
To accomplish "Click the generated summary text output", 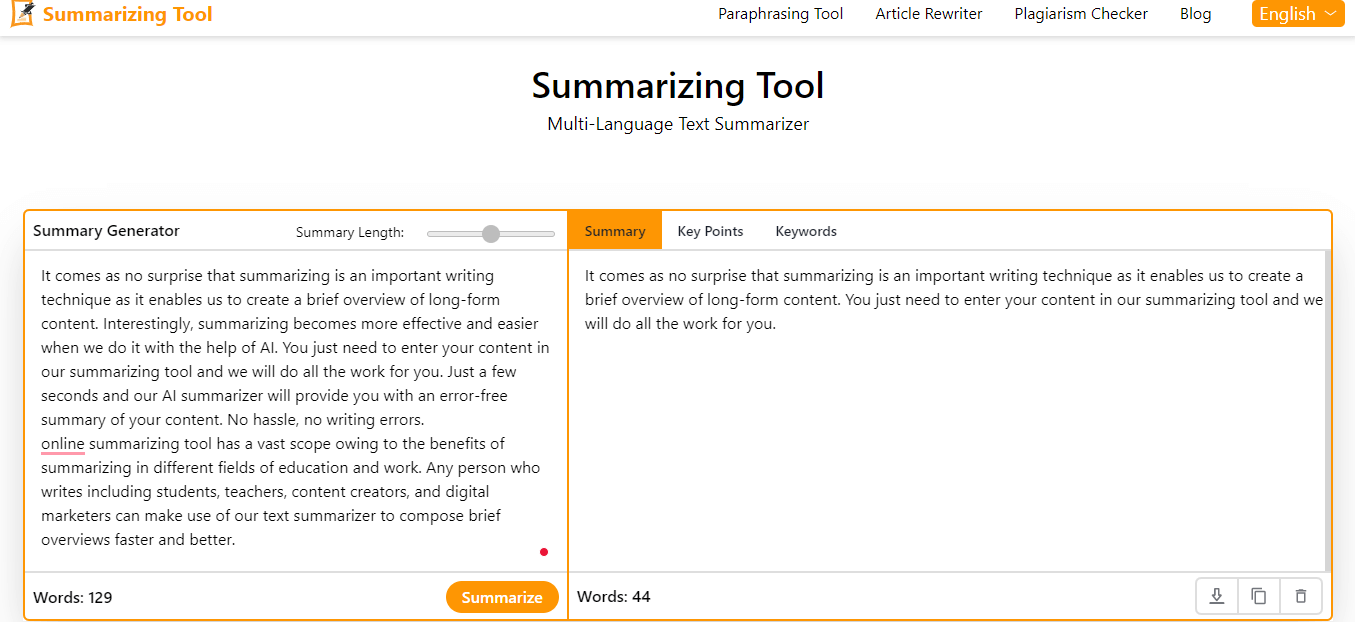I will coord(954,300).
